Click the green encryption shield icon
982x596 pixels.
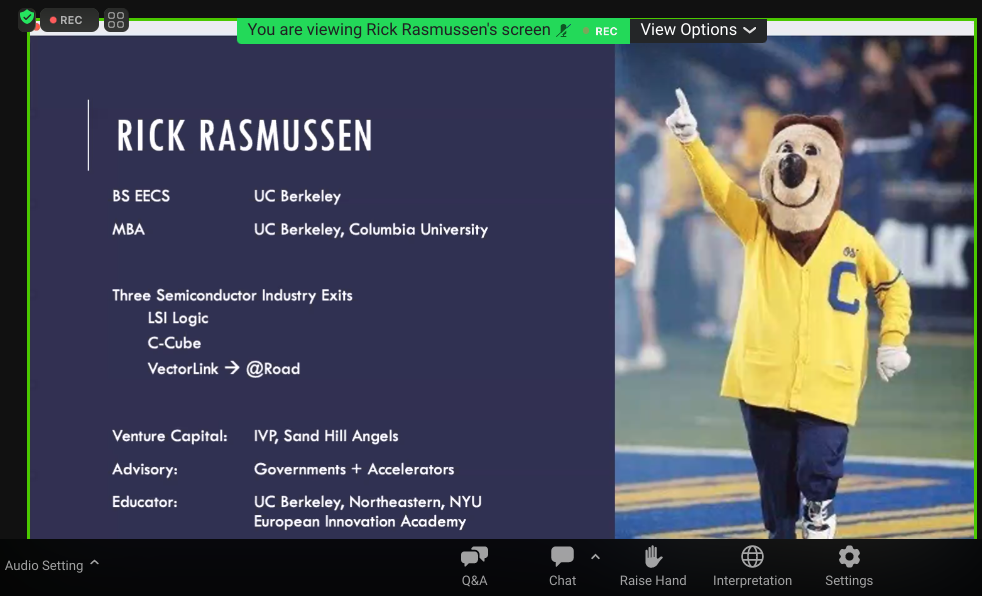tap(27, 18)
